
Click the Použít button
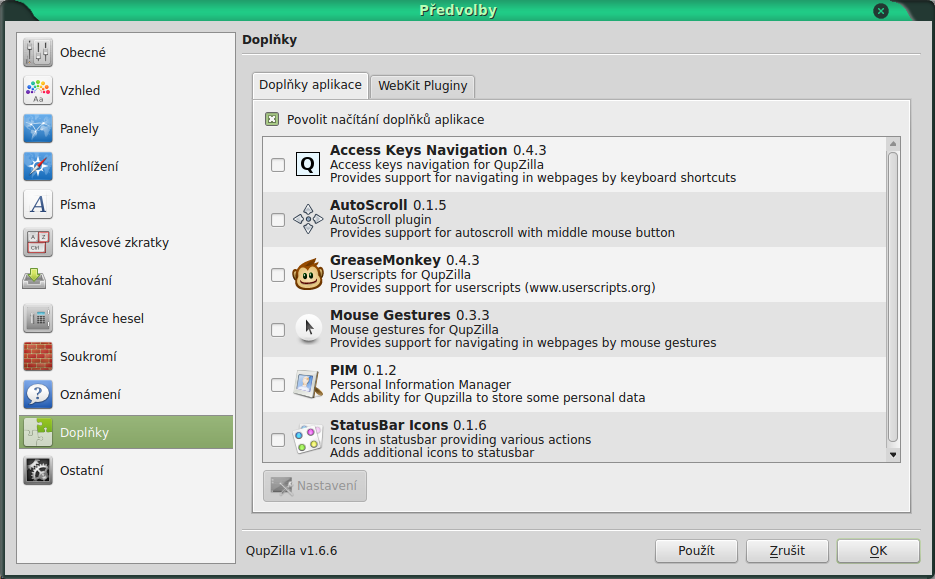coord(696,550)
